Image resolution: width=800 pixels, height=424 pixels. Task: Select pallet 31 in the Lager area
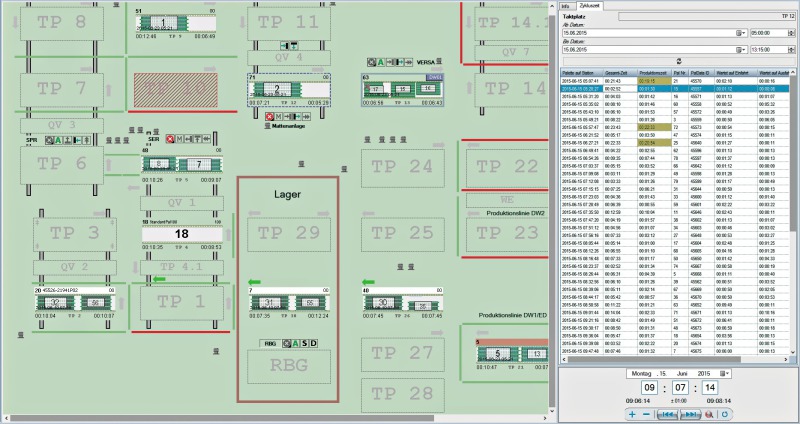270,303
